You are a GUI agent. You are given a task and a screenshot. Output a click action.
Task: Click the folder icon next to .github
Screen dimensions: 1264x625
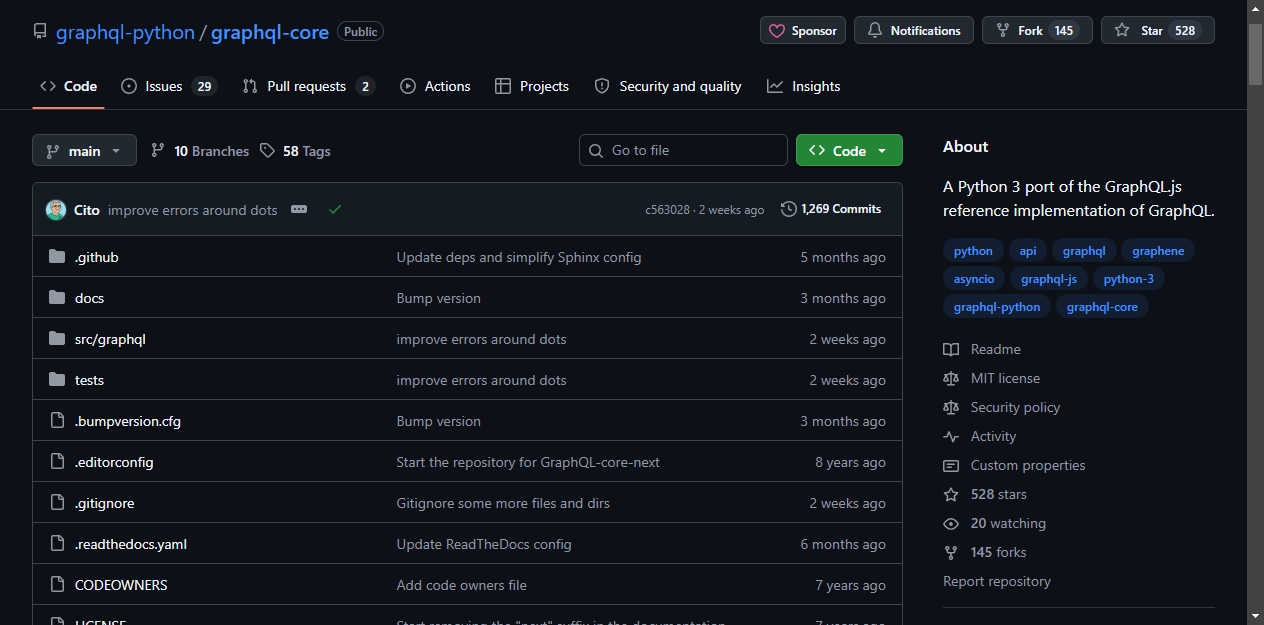(57, 257)
